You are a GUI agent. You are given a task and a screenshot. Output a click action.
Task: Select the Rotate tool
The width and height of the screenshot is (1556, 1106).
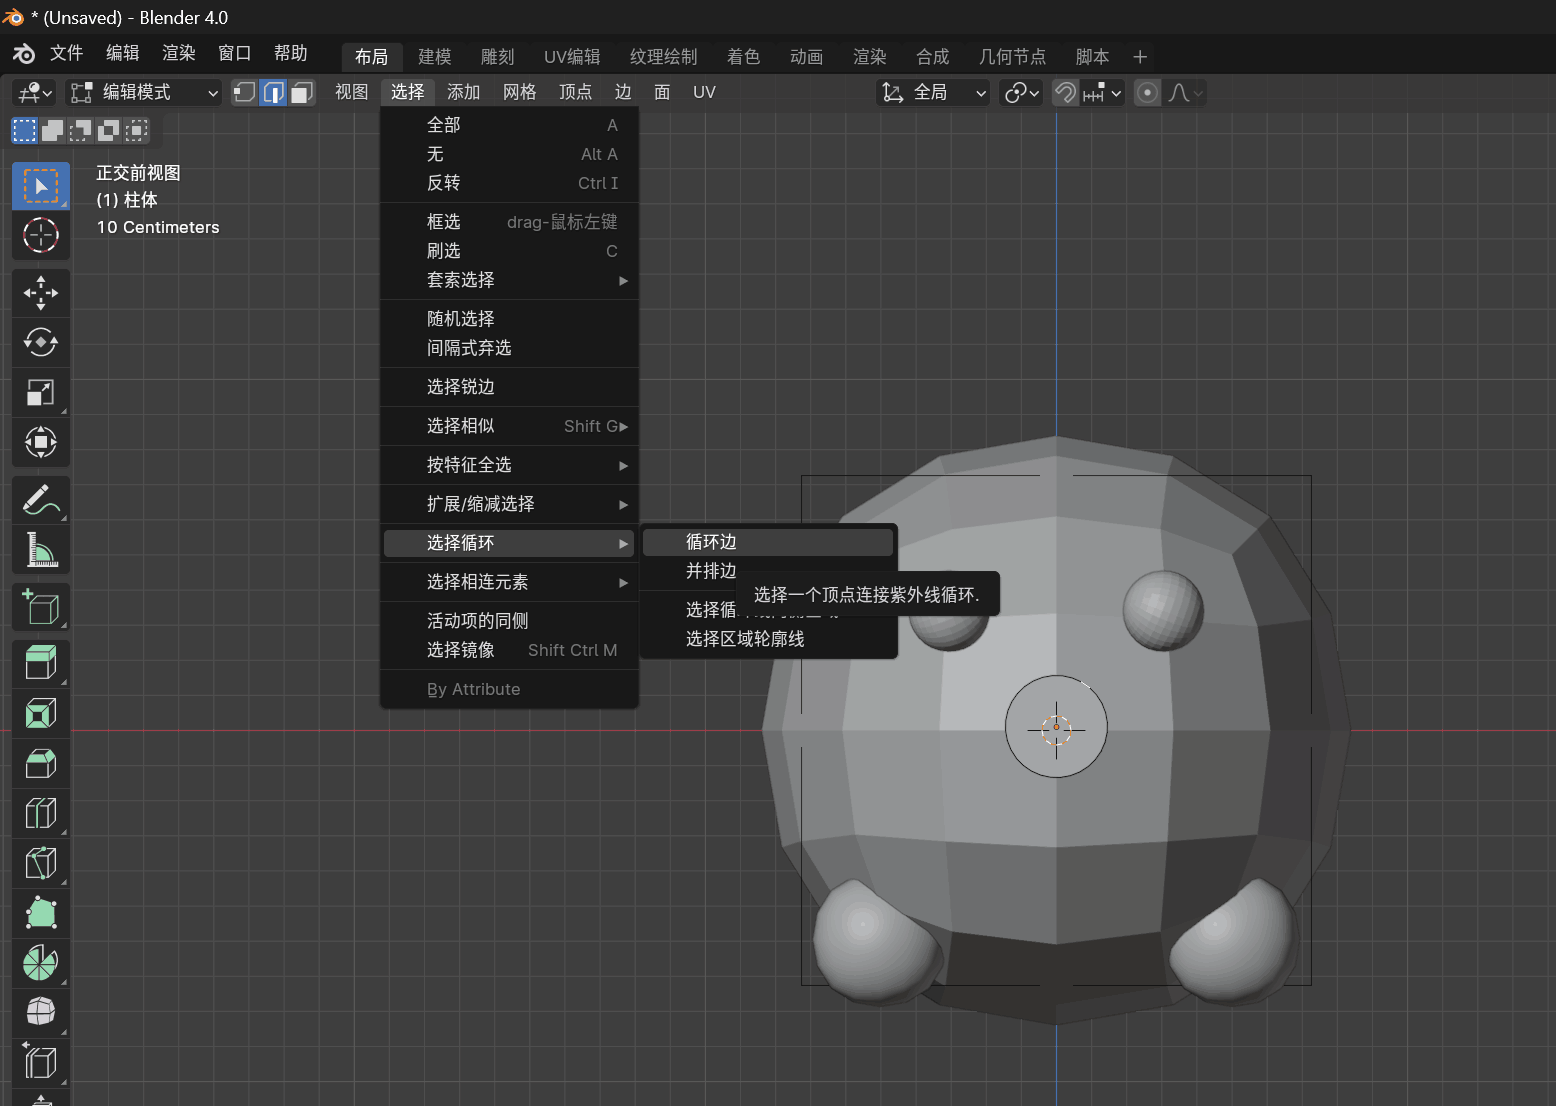point(40,343)
